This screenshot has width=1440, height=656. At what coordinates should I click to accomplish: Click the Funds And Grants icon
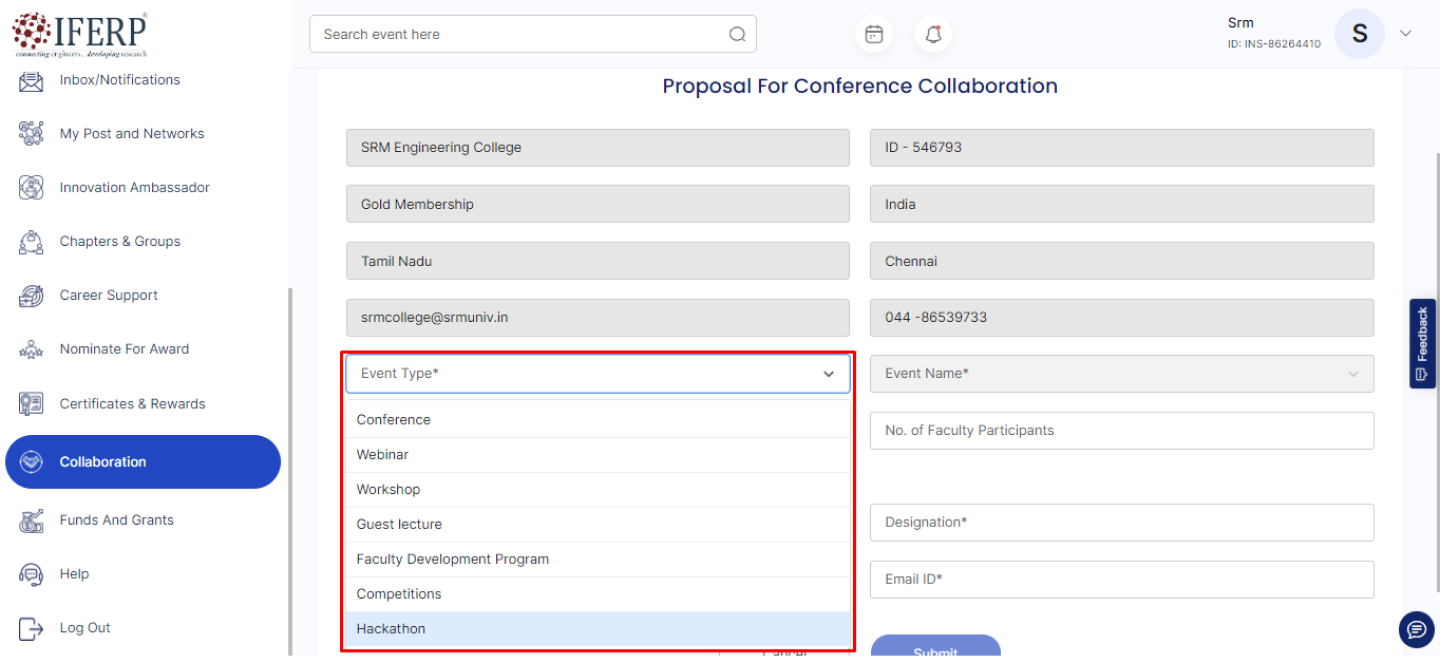[x=31, y=520]
